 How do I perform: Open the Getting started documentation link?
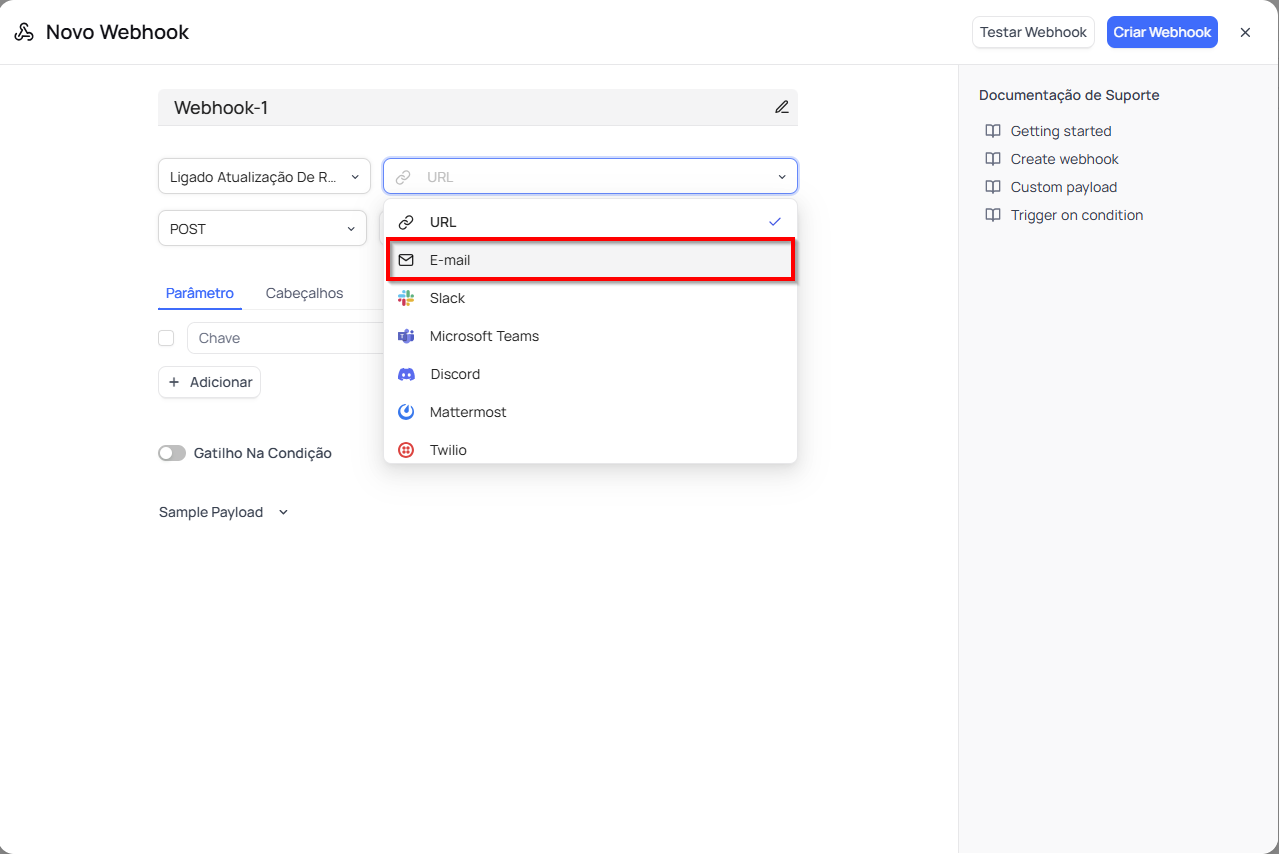pyautogui.click(x=1060, y=131)
